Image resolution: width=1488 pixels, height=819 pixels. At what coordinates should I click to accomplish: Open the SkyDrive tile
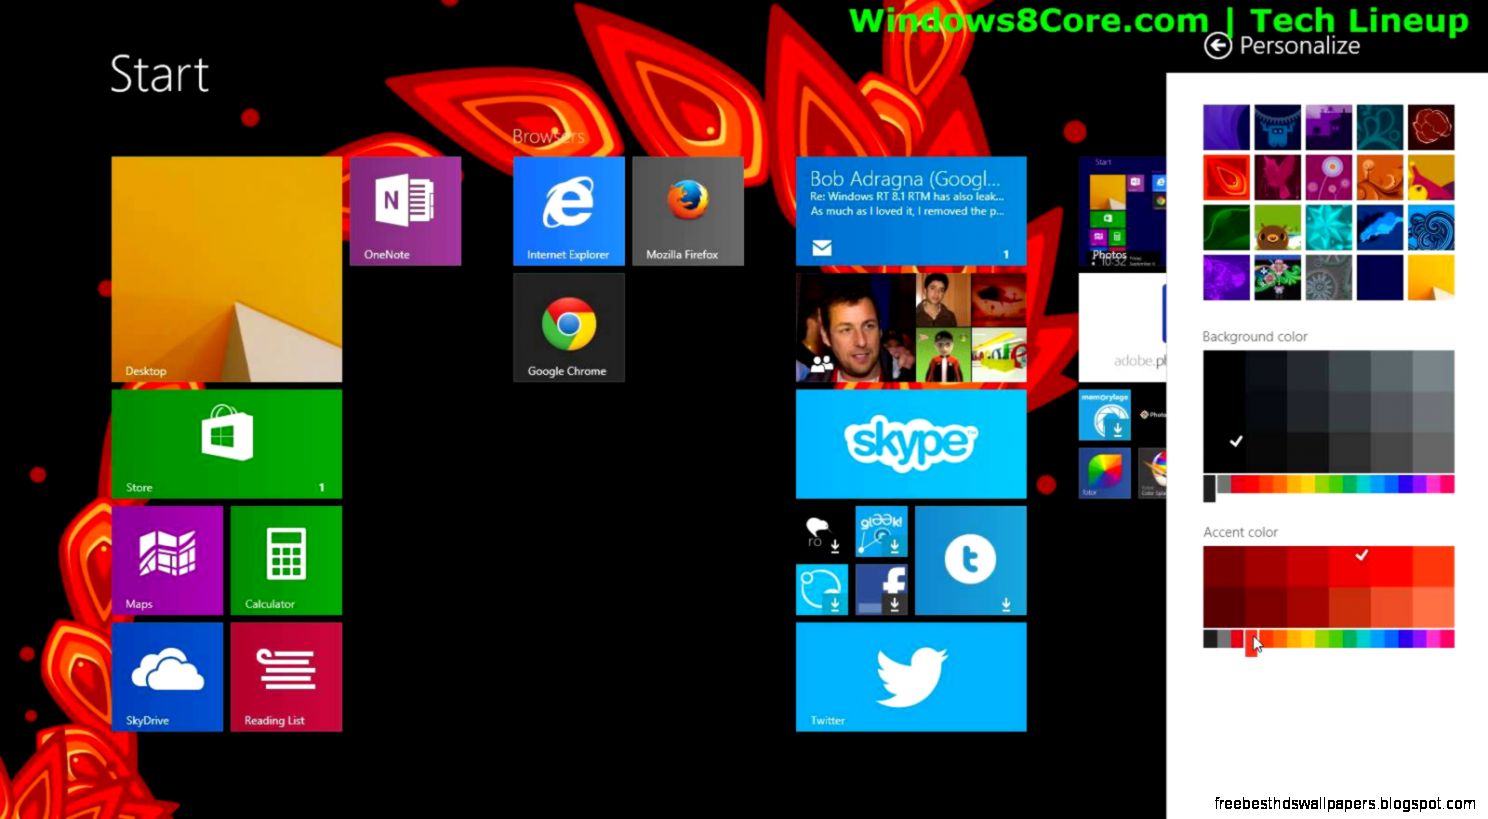coord(167,677)
